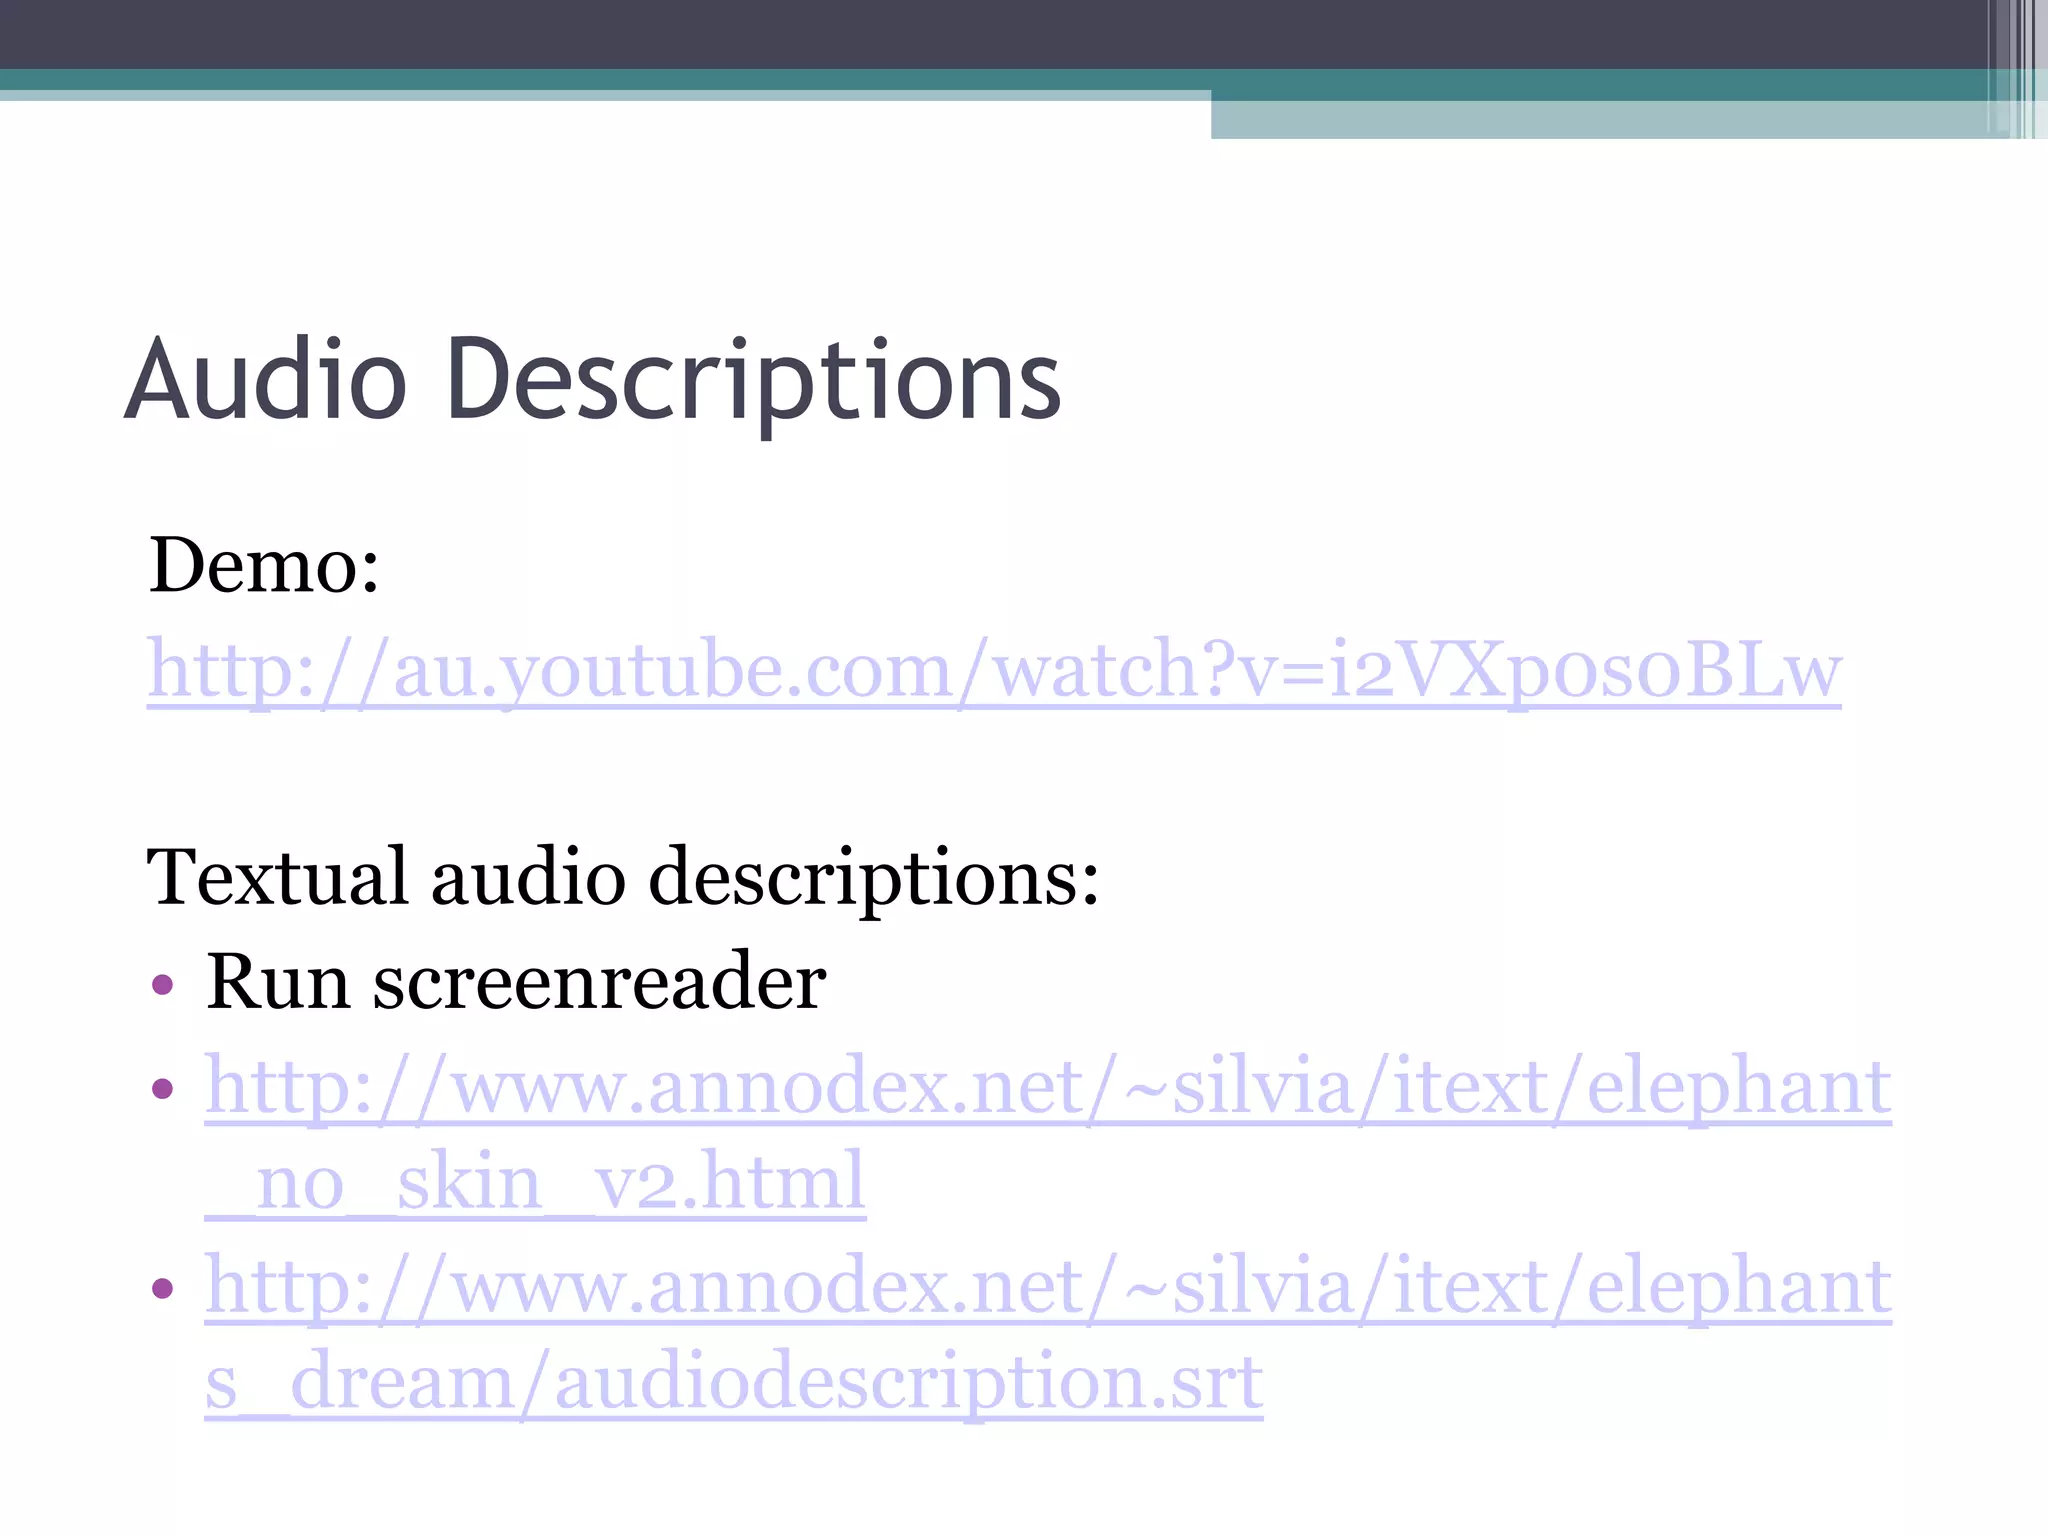
Task: Click the word 'Textual' in the heading
Action: pos(277,878)
